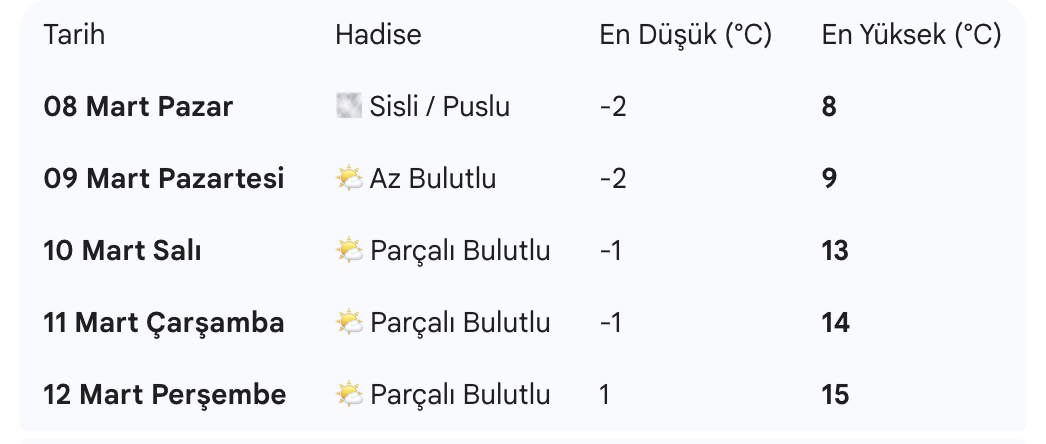
Task: Click the low temperature 1 for 12 Mart
Action: (605, 394)
